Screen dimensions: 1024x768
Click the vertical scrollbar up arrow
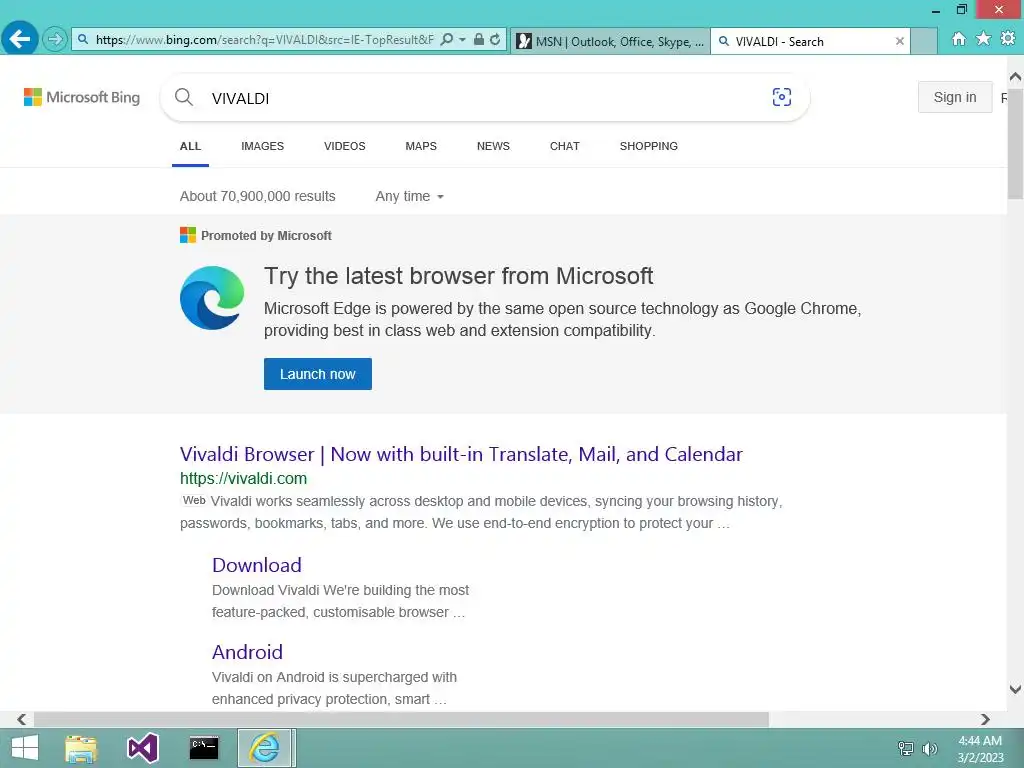(1016, 77)
